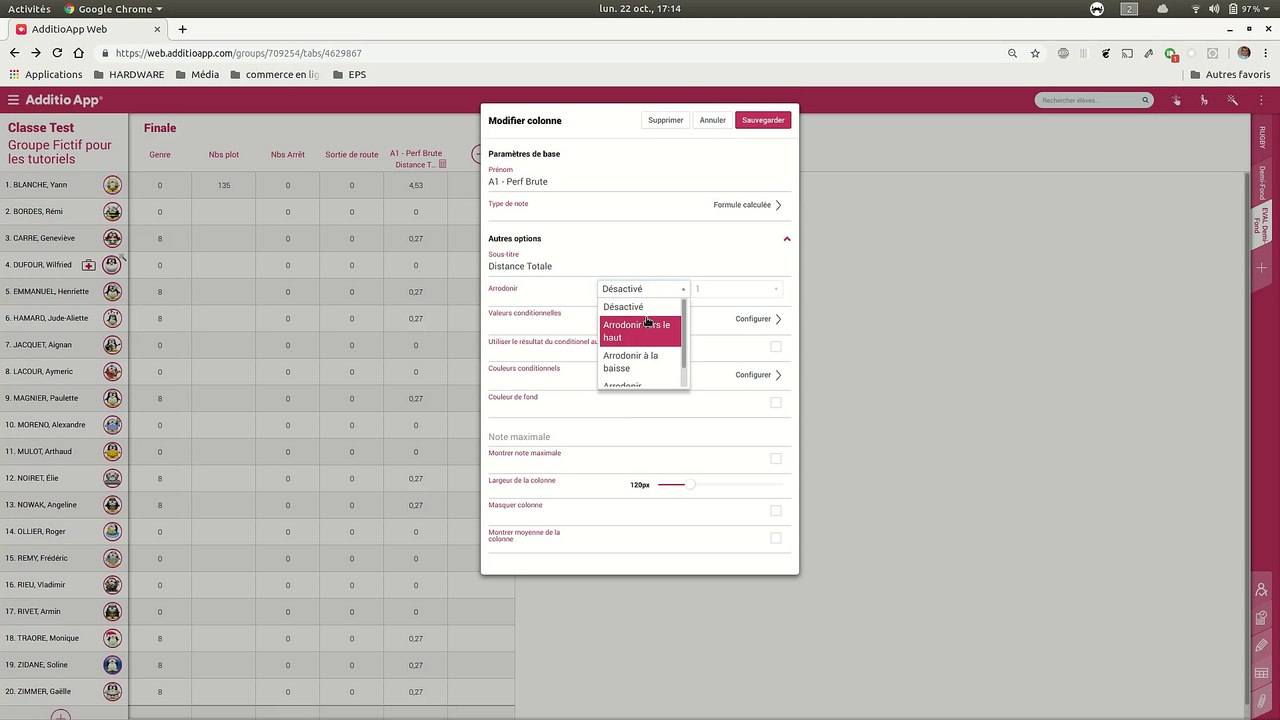Bookmark this page with the star icon

(x=1035, y=53)
